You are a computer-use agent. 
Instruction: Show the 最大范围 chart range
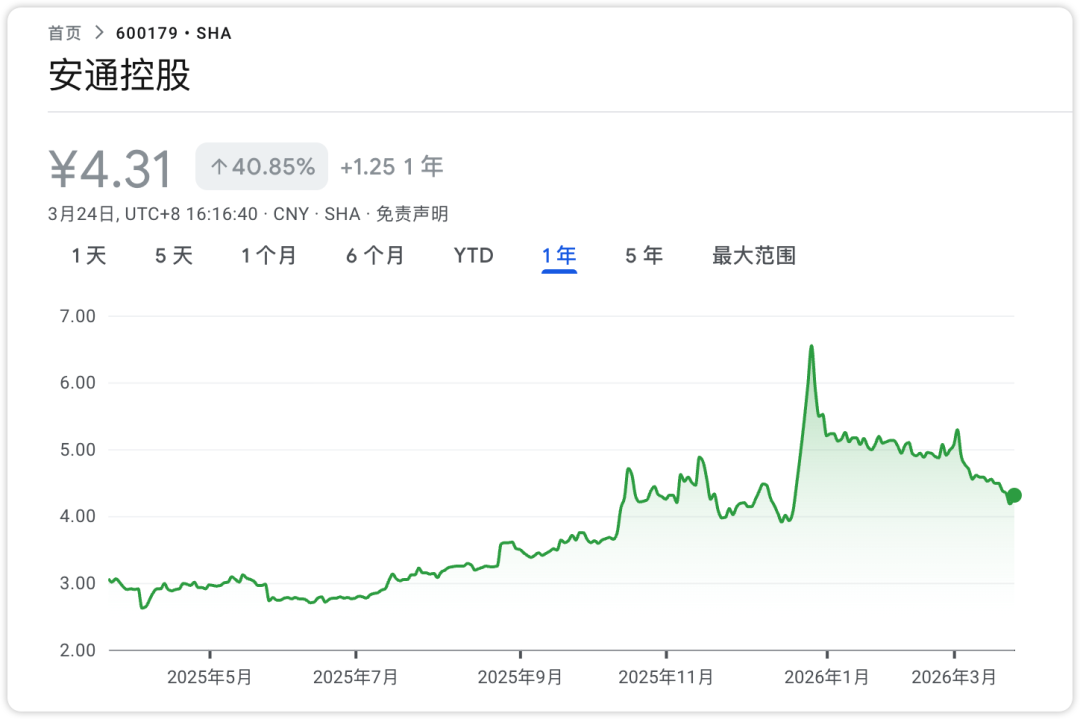pyautogui.click(x=753, y=256)
